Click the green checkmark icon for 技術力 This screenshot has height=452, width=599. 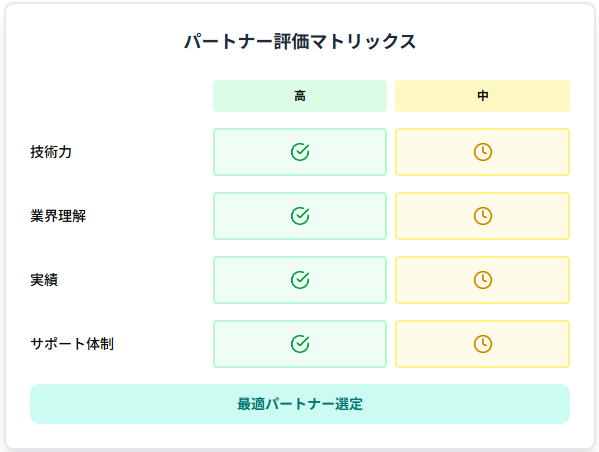pyautogui.click(x=300, y=152)
